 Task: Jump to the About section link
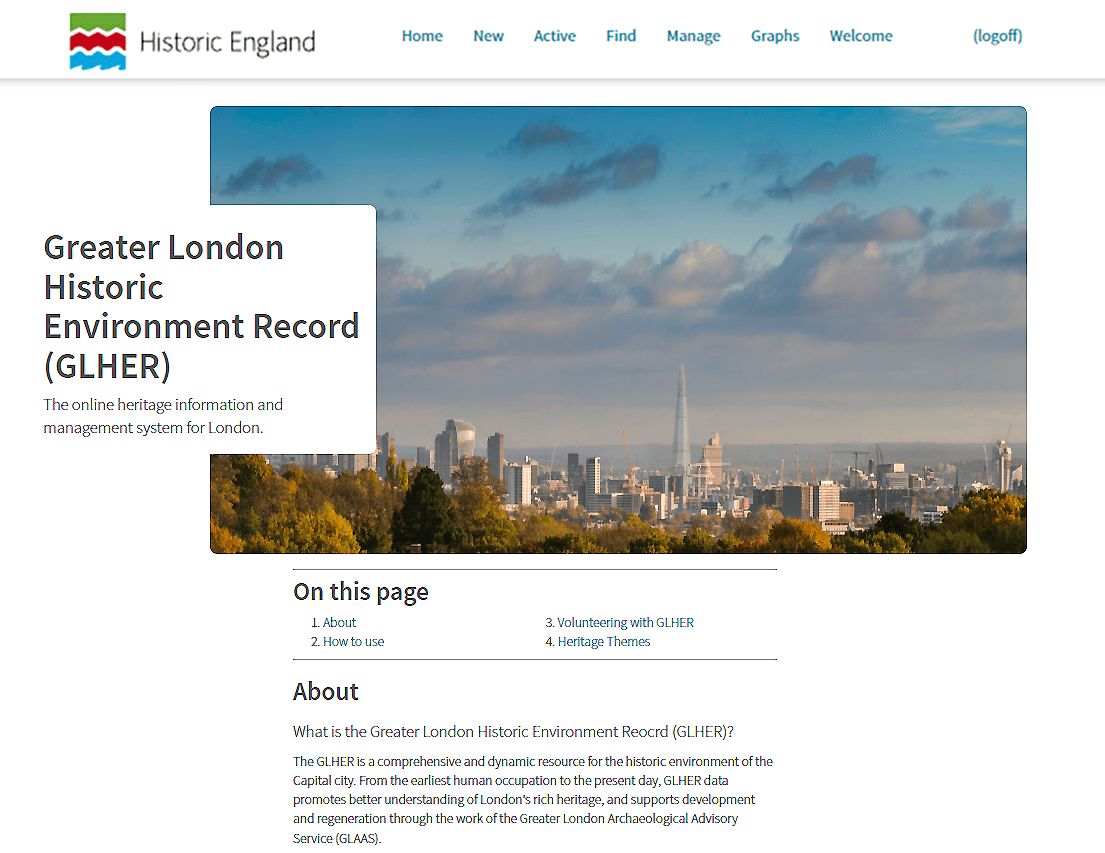click(x=339, y=622)
